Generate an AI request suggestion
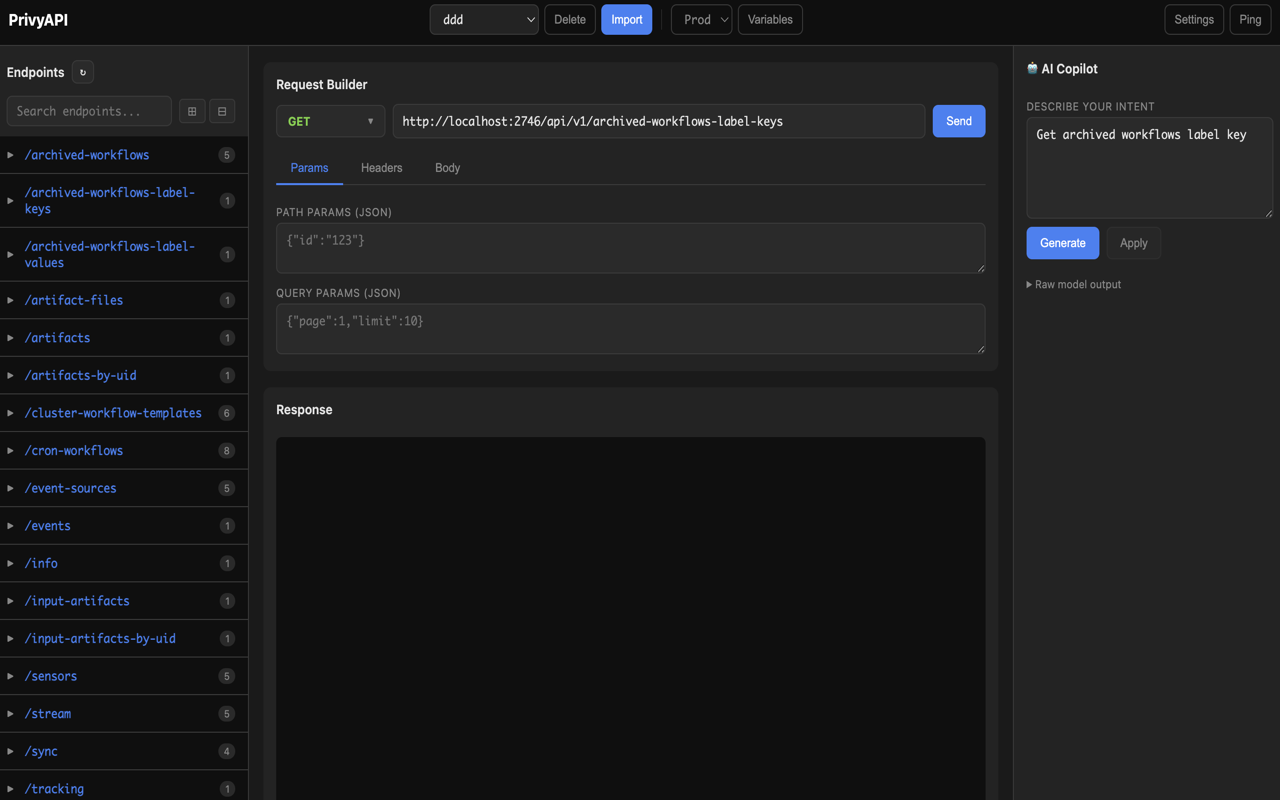The width and height of the screenshot is (1280, 800). 1062,242
